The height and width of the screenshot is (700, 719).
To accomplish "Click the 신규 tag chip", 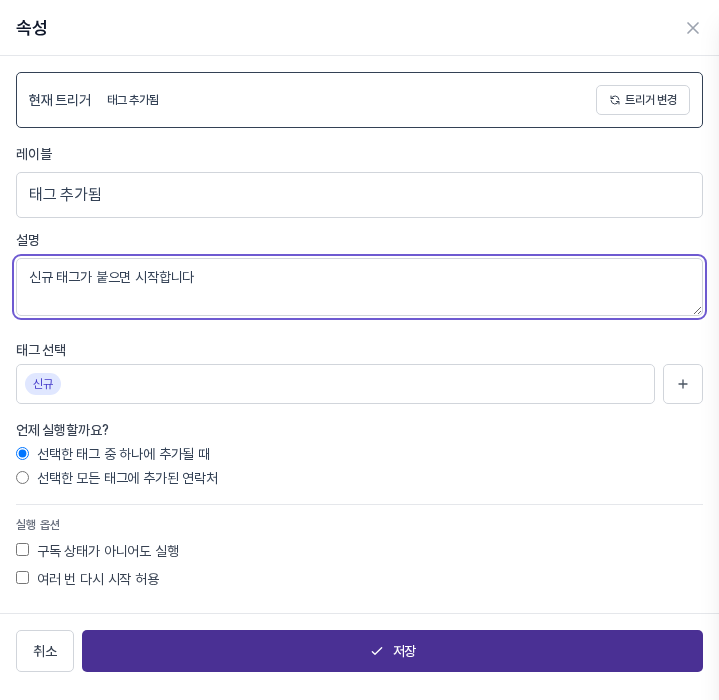I will (43, 384).
